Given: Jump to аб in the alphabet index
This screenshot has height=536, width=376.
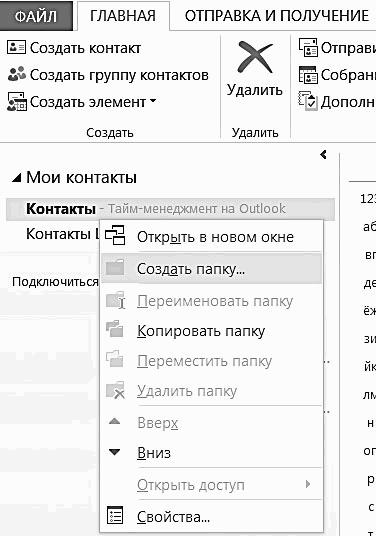Looking at the screenshot, I should [369, 227].
